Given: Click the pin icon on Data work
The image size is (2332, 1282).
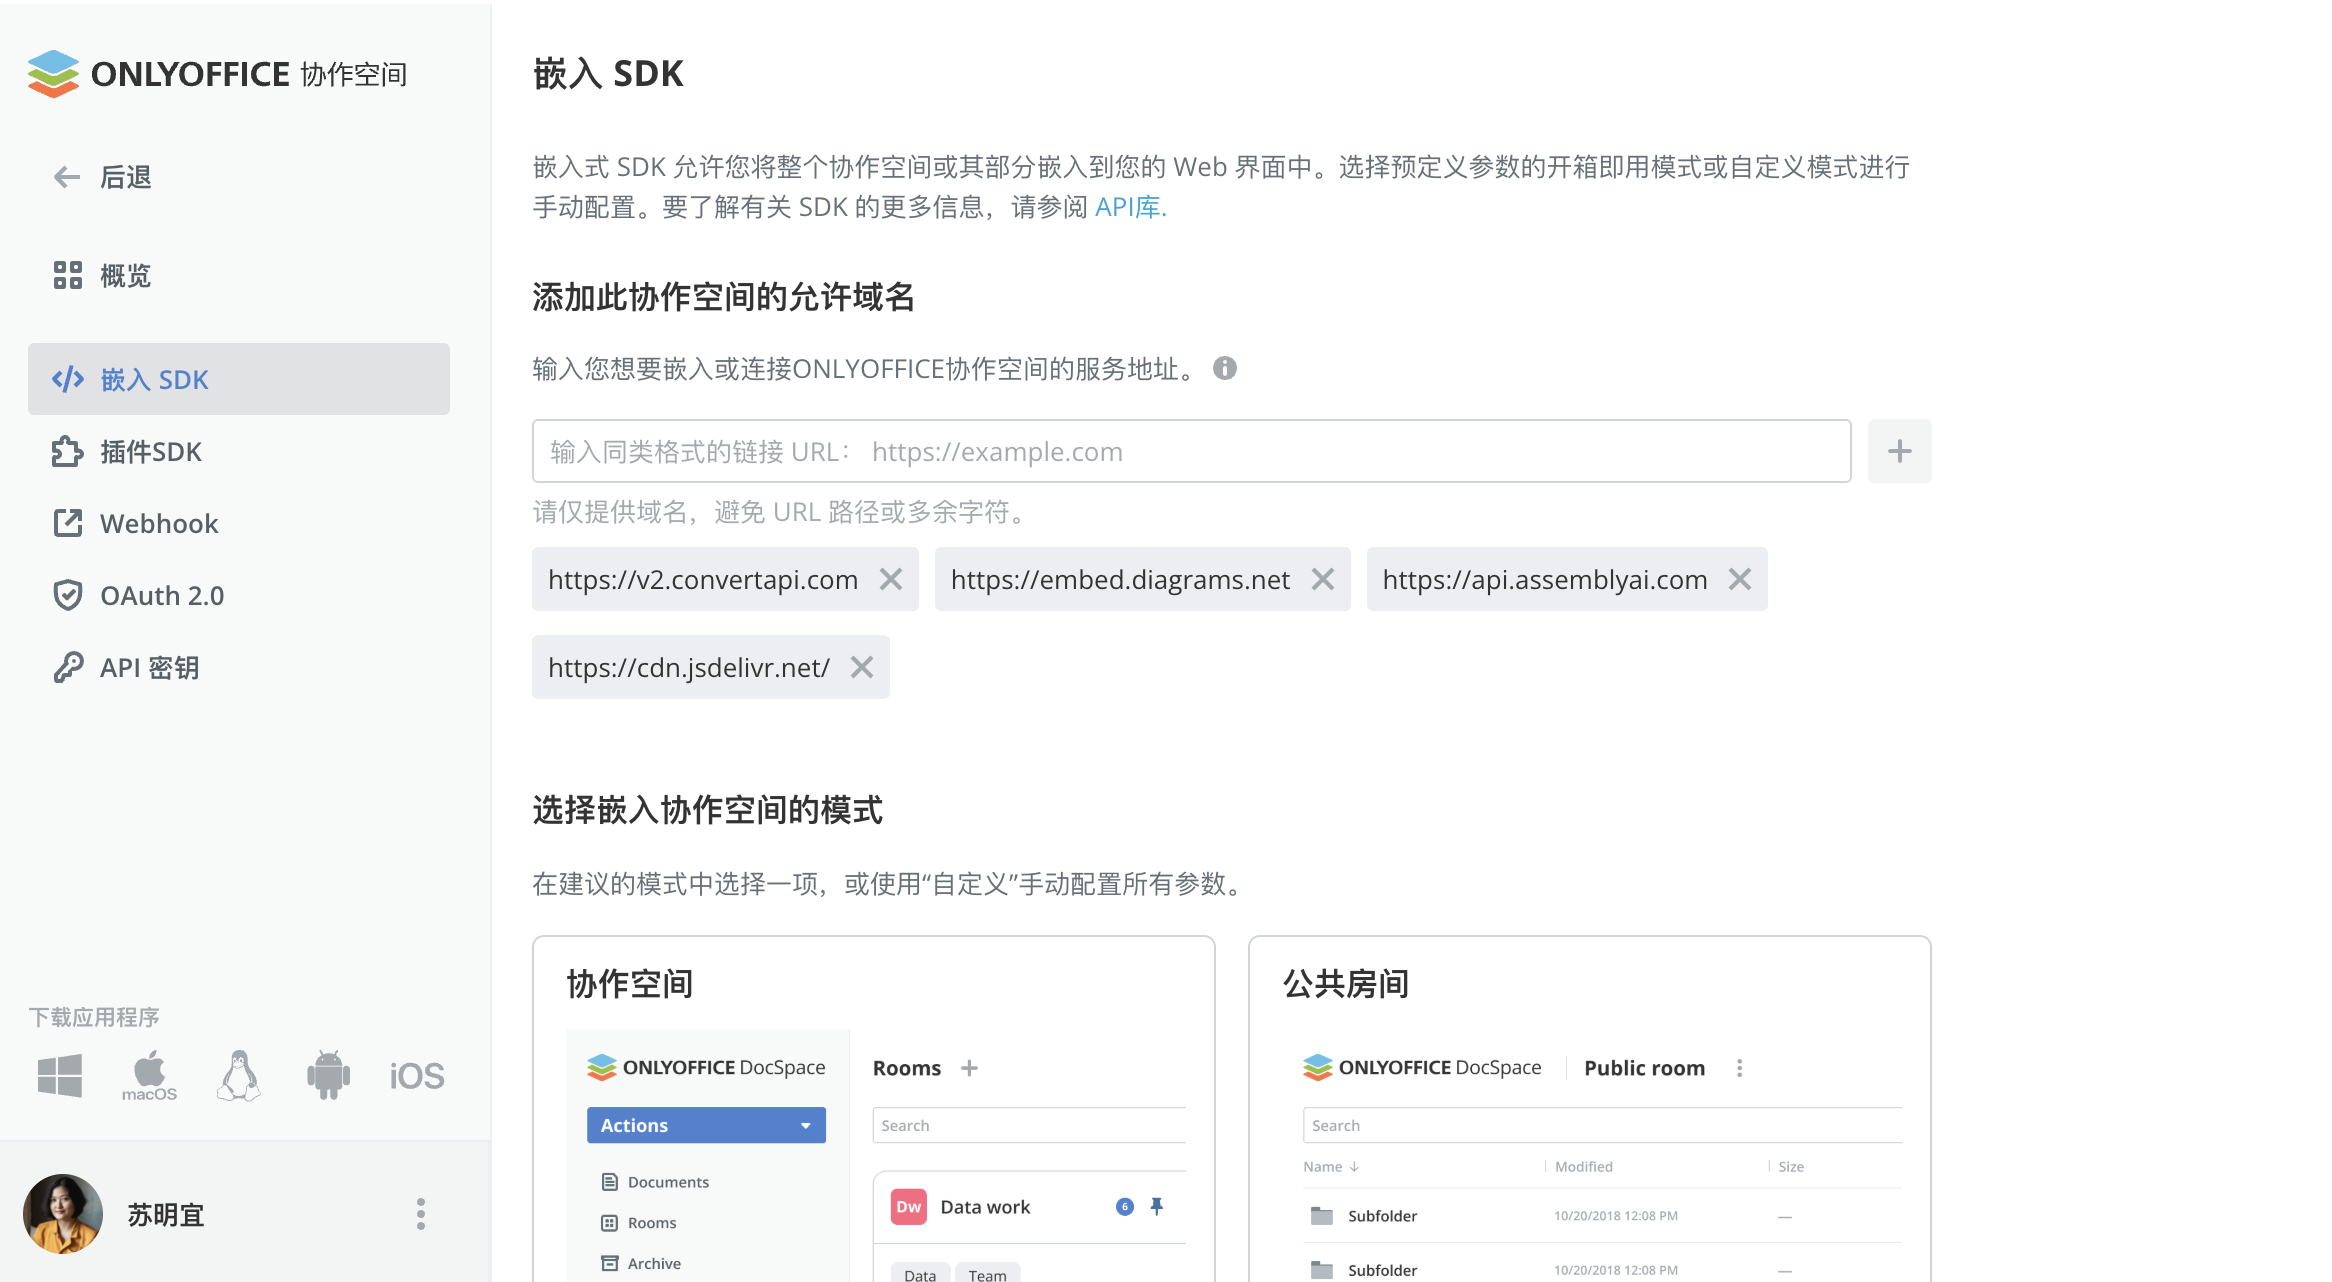Looking at the screenshot, I should point(1157,1207).
